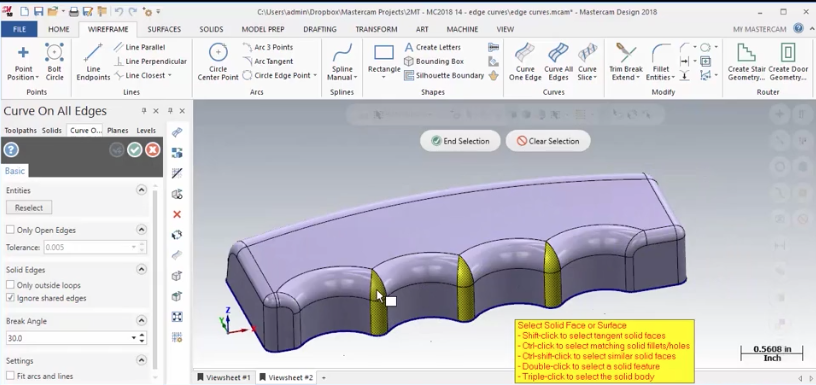Undo the last action

(x=119, y=11)
